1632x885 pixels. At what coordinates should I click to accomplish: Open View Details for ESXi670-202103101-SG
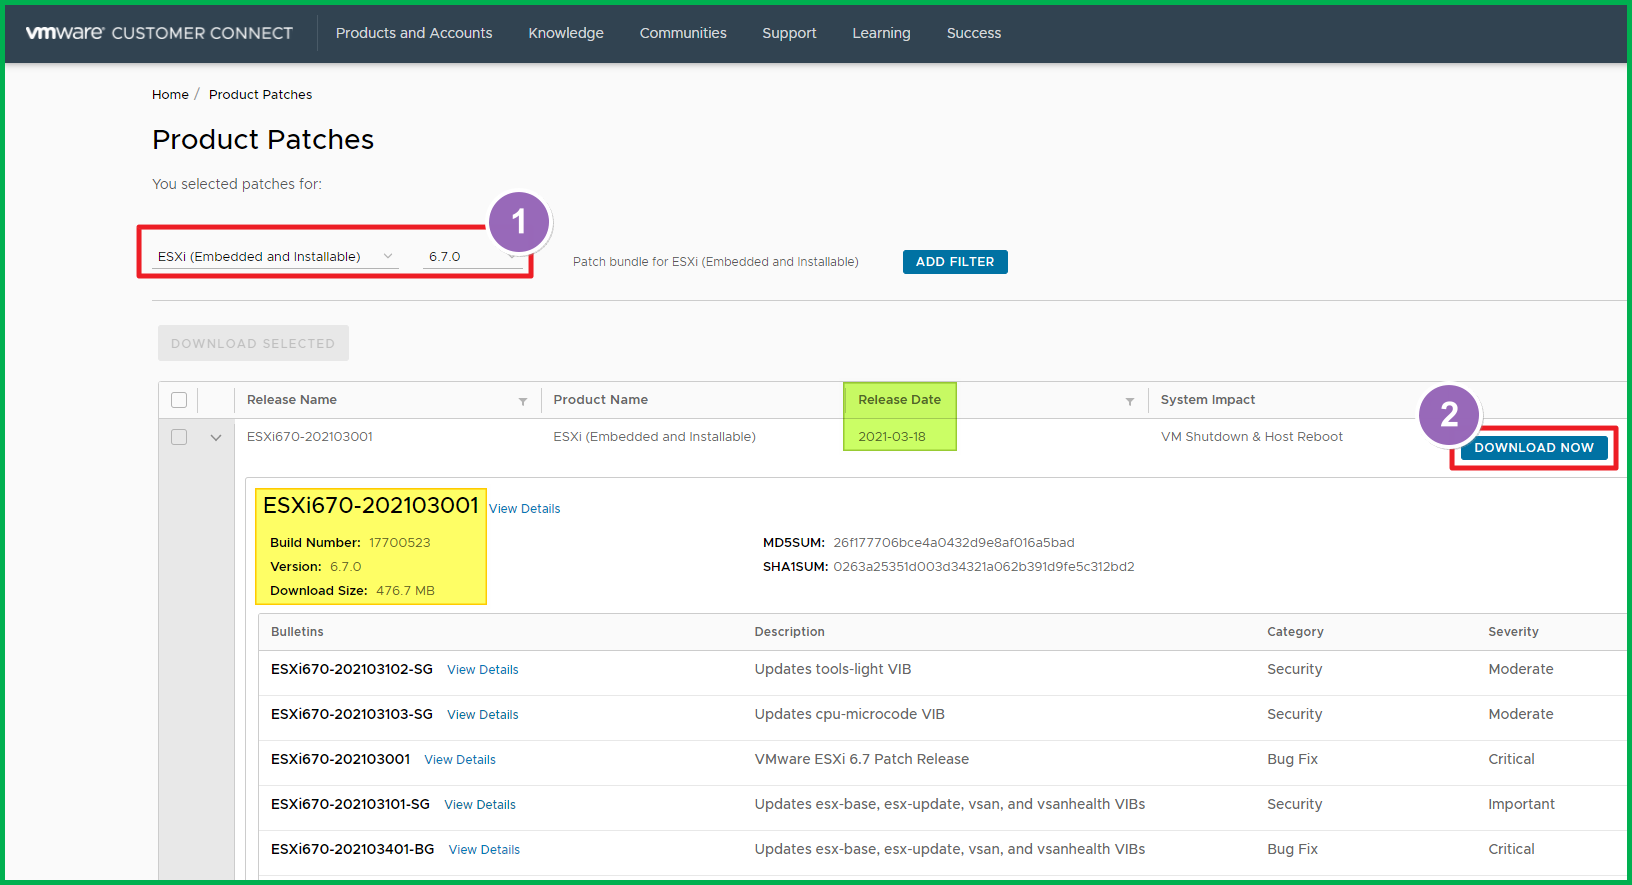coord(480,805)
